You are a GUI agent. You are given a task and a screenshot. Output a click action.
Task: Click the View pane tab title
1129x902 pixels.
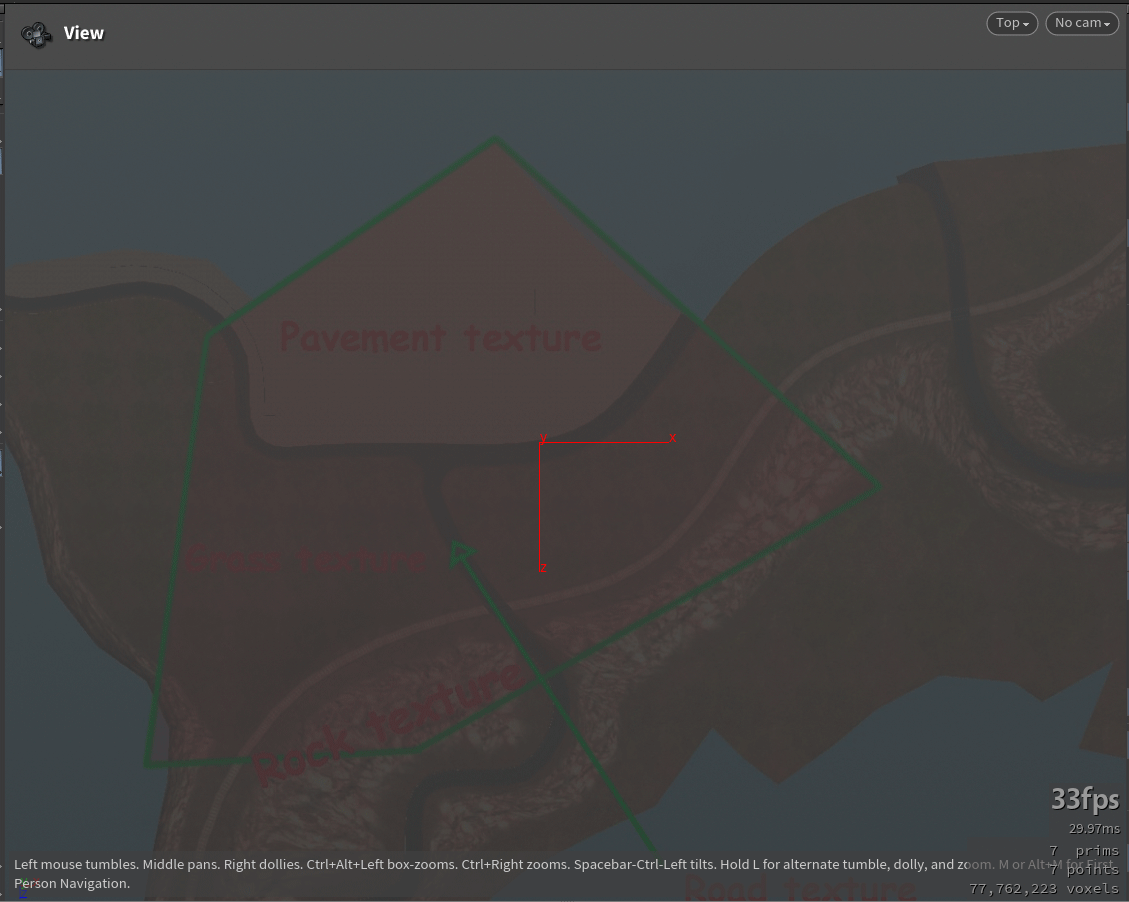pos(83,33)
